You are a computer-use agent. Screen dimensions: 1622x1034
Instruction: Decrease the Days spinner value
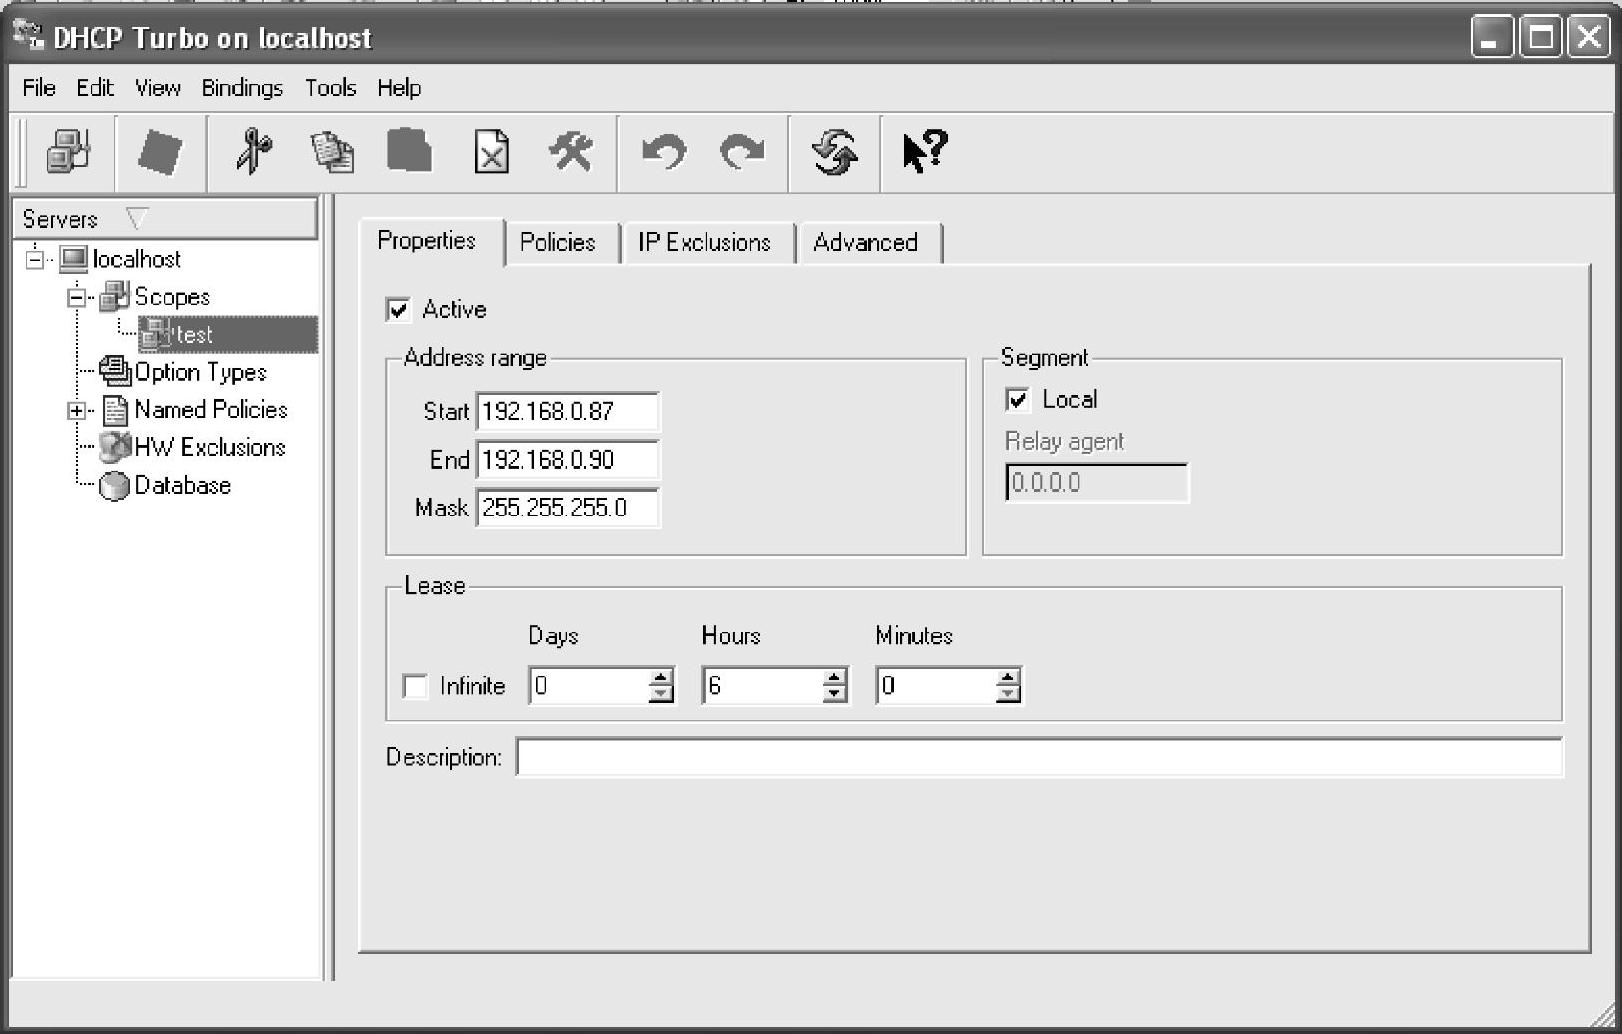click(660, 694)
